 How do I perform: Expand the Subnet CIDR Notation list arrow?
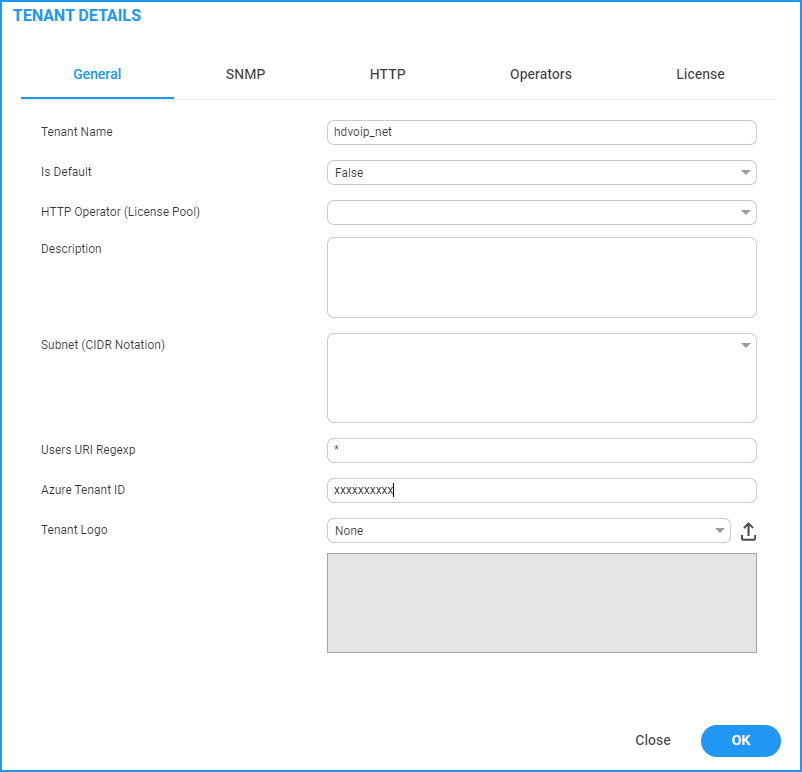click(x=745, y=346)
